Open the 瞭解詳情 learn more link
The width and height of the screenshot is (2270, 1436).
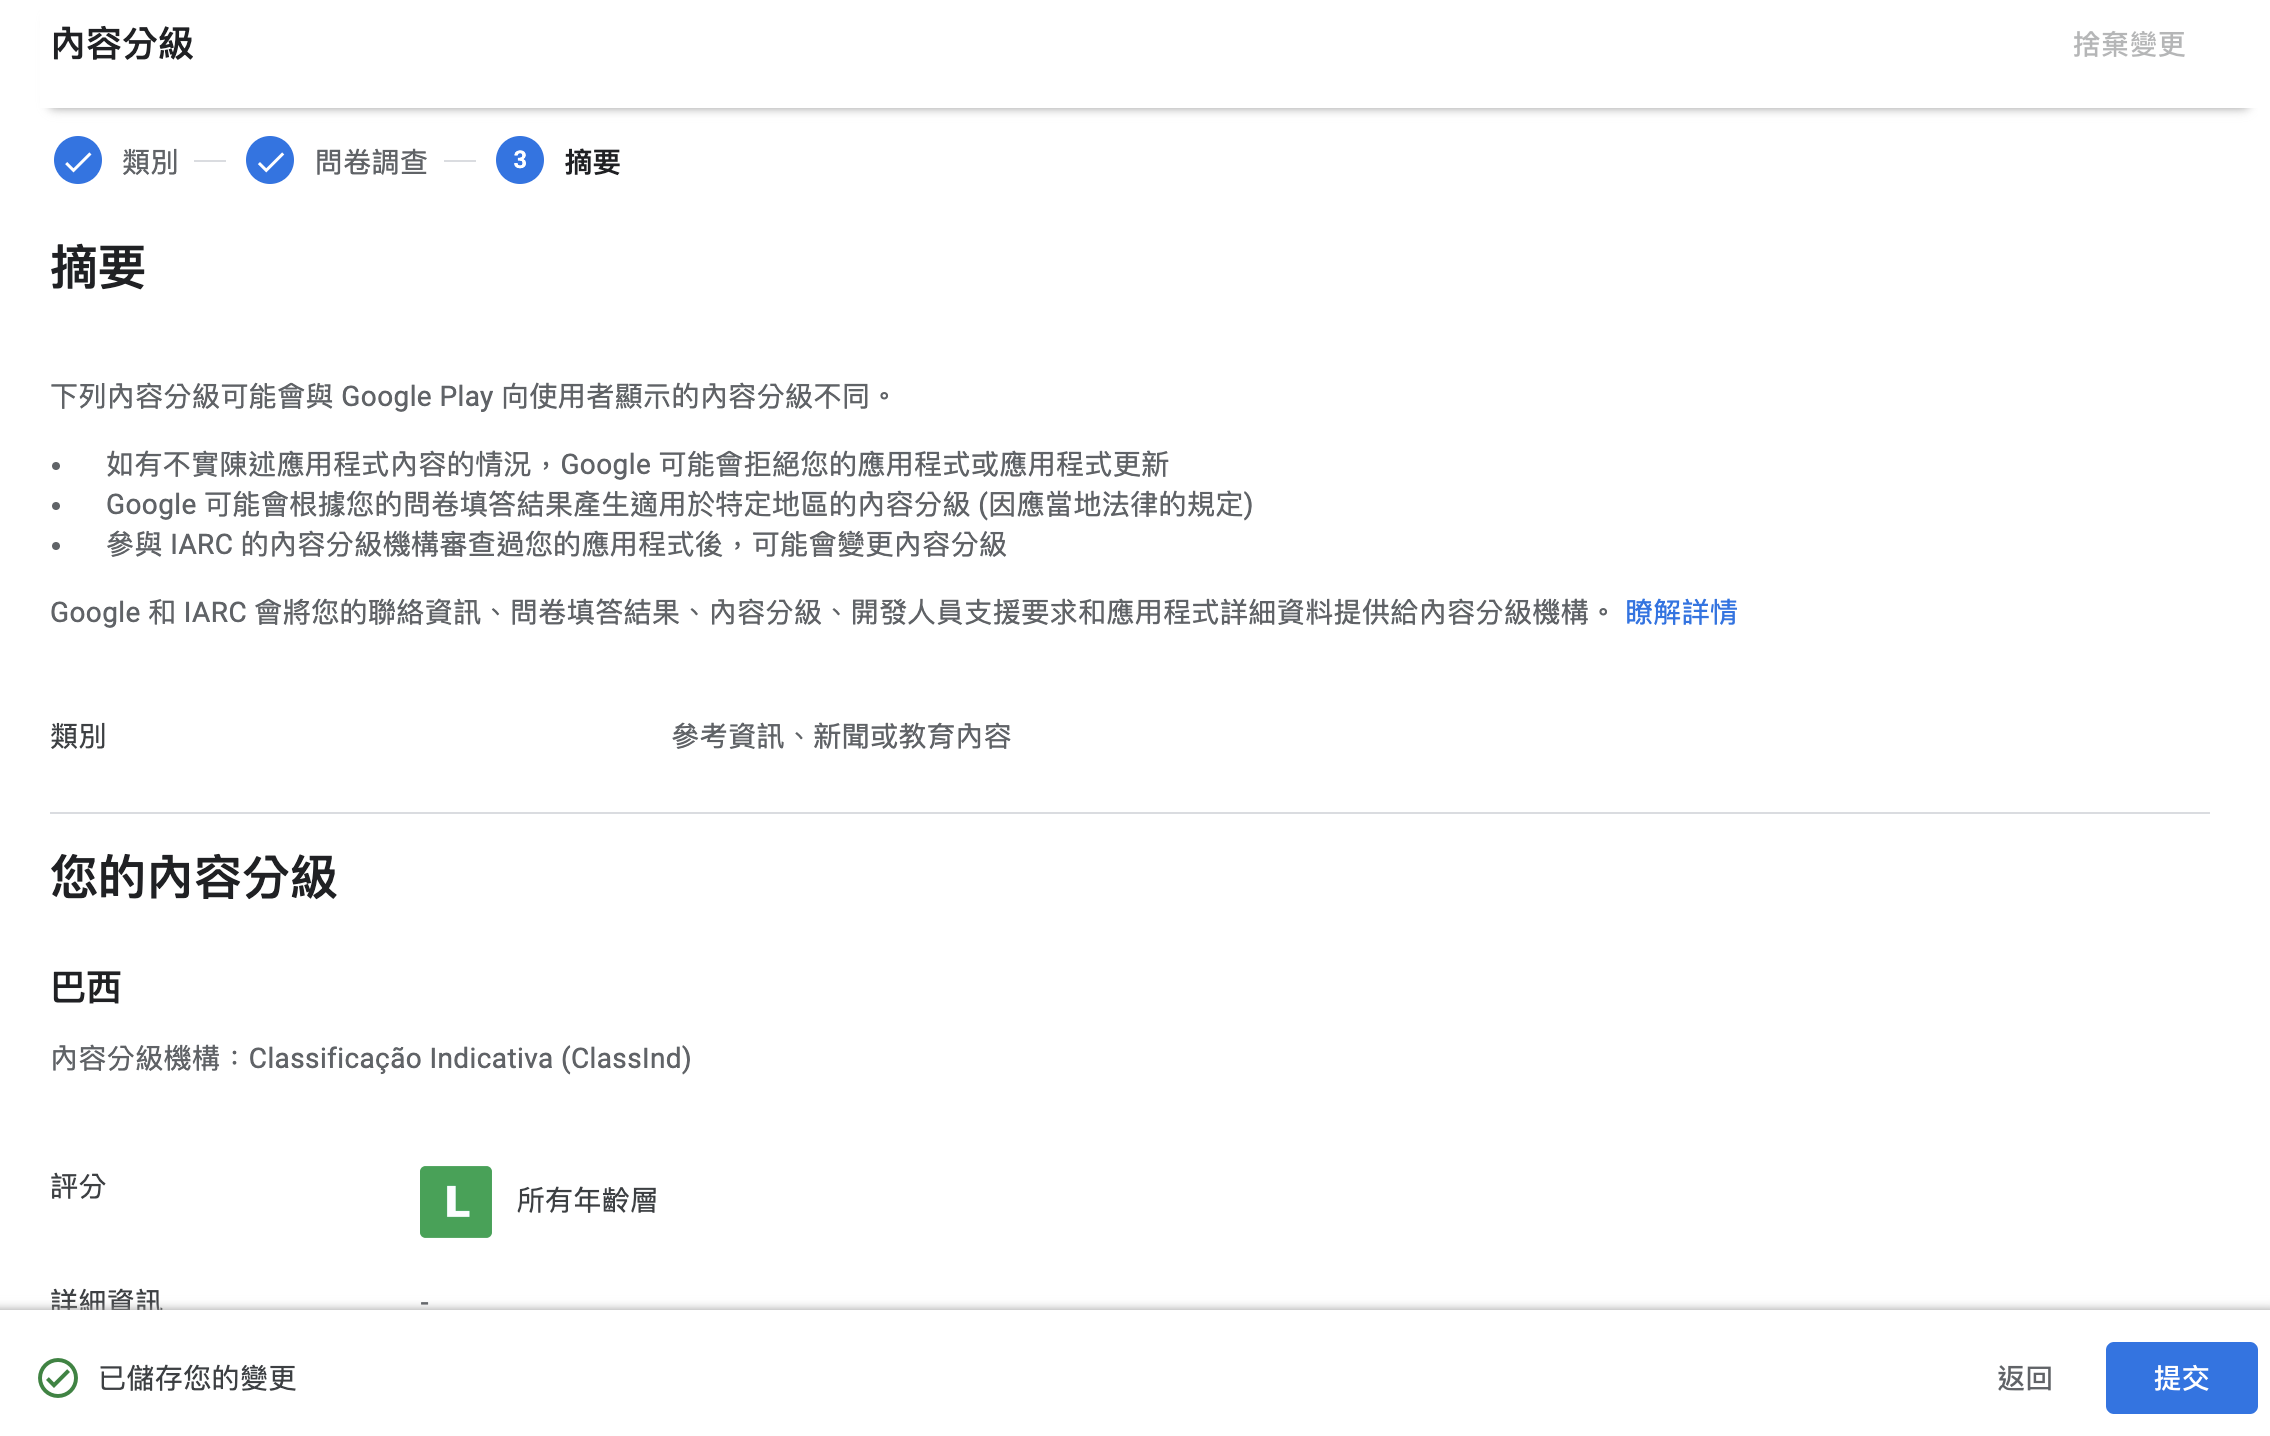tap(1681, 612)
